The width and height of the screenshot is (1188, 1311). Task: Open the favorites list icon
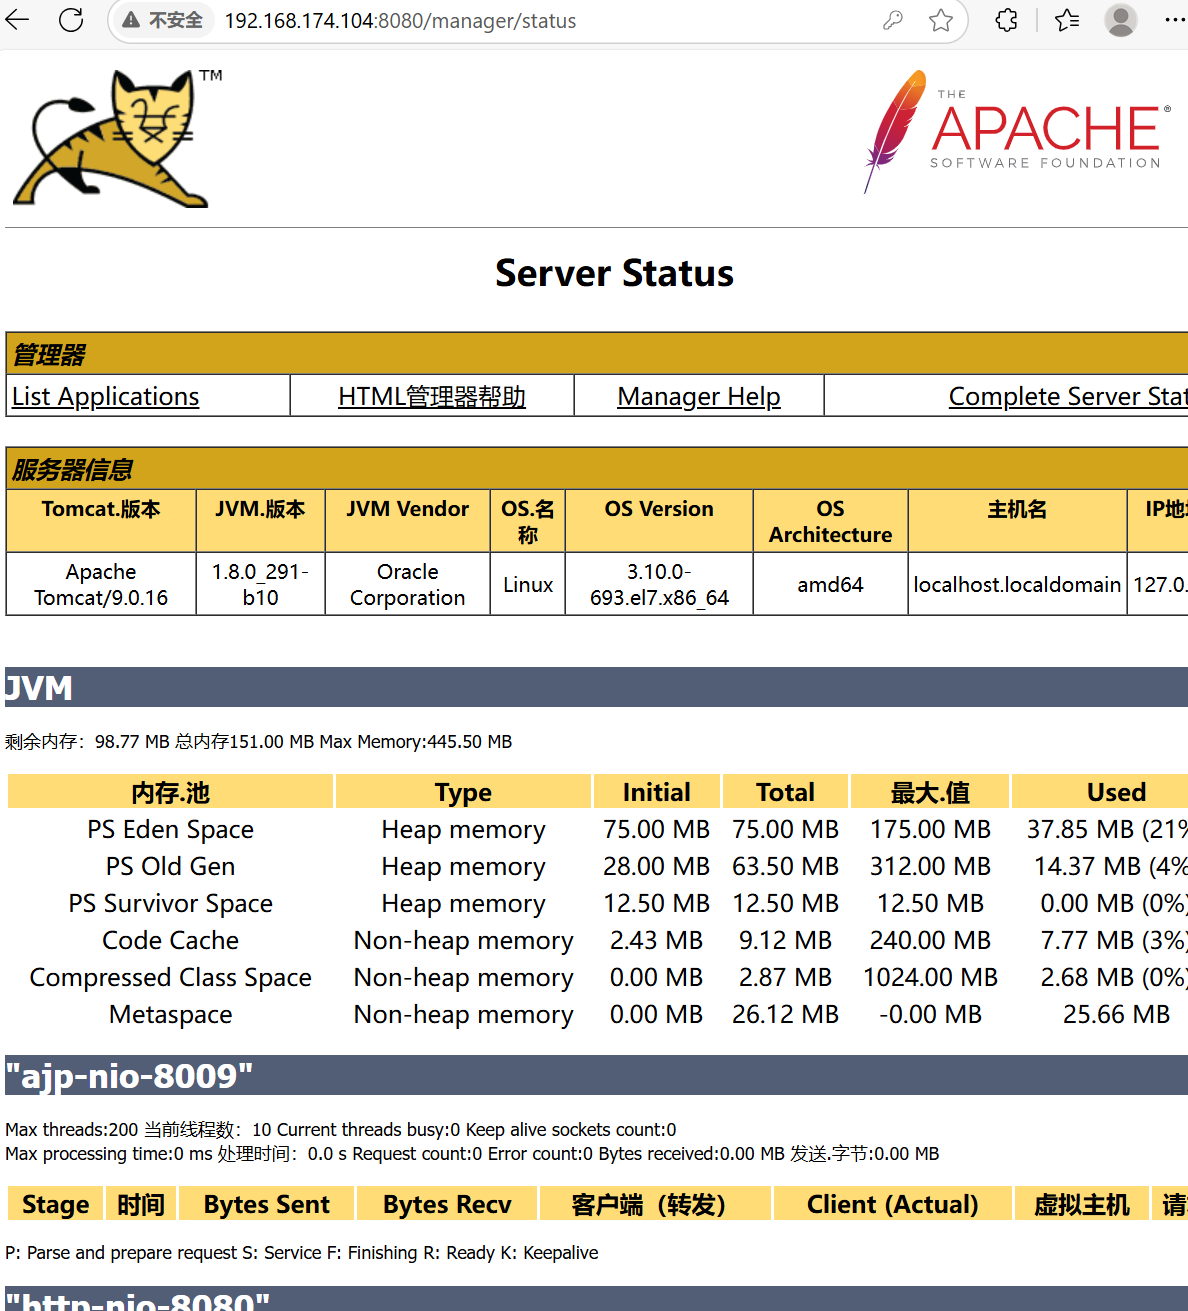point(1067,20)
